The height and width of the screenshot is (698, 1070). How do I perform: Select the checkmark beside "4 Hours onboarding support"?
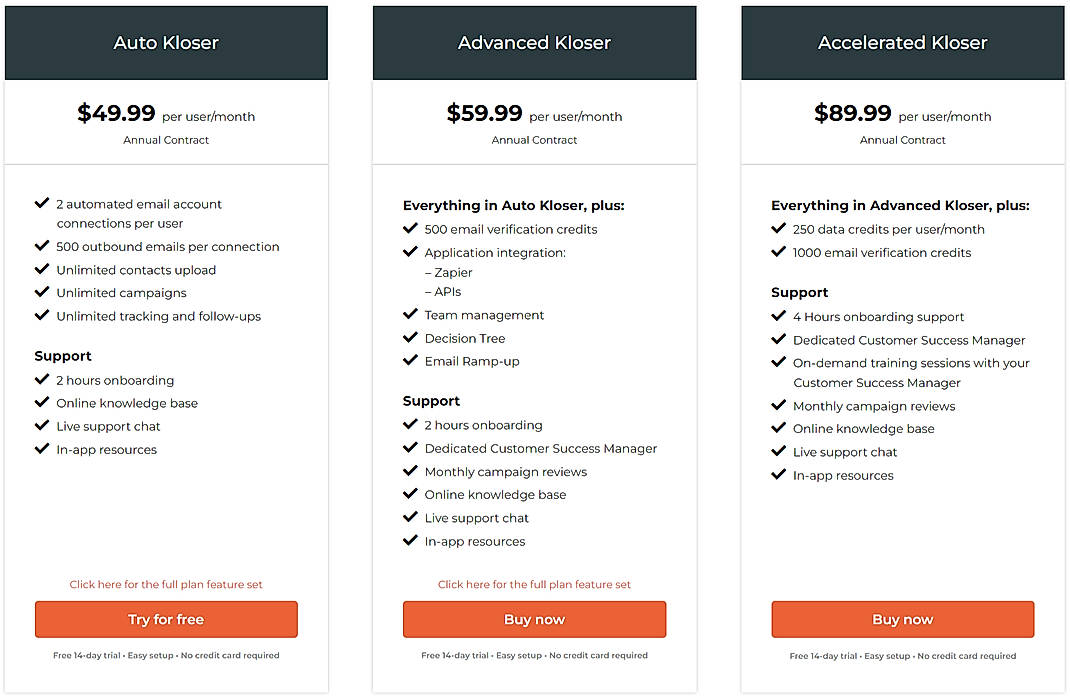[x=778, y=316]
